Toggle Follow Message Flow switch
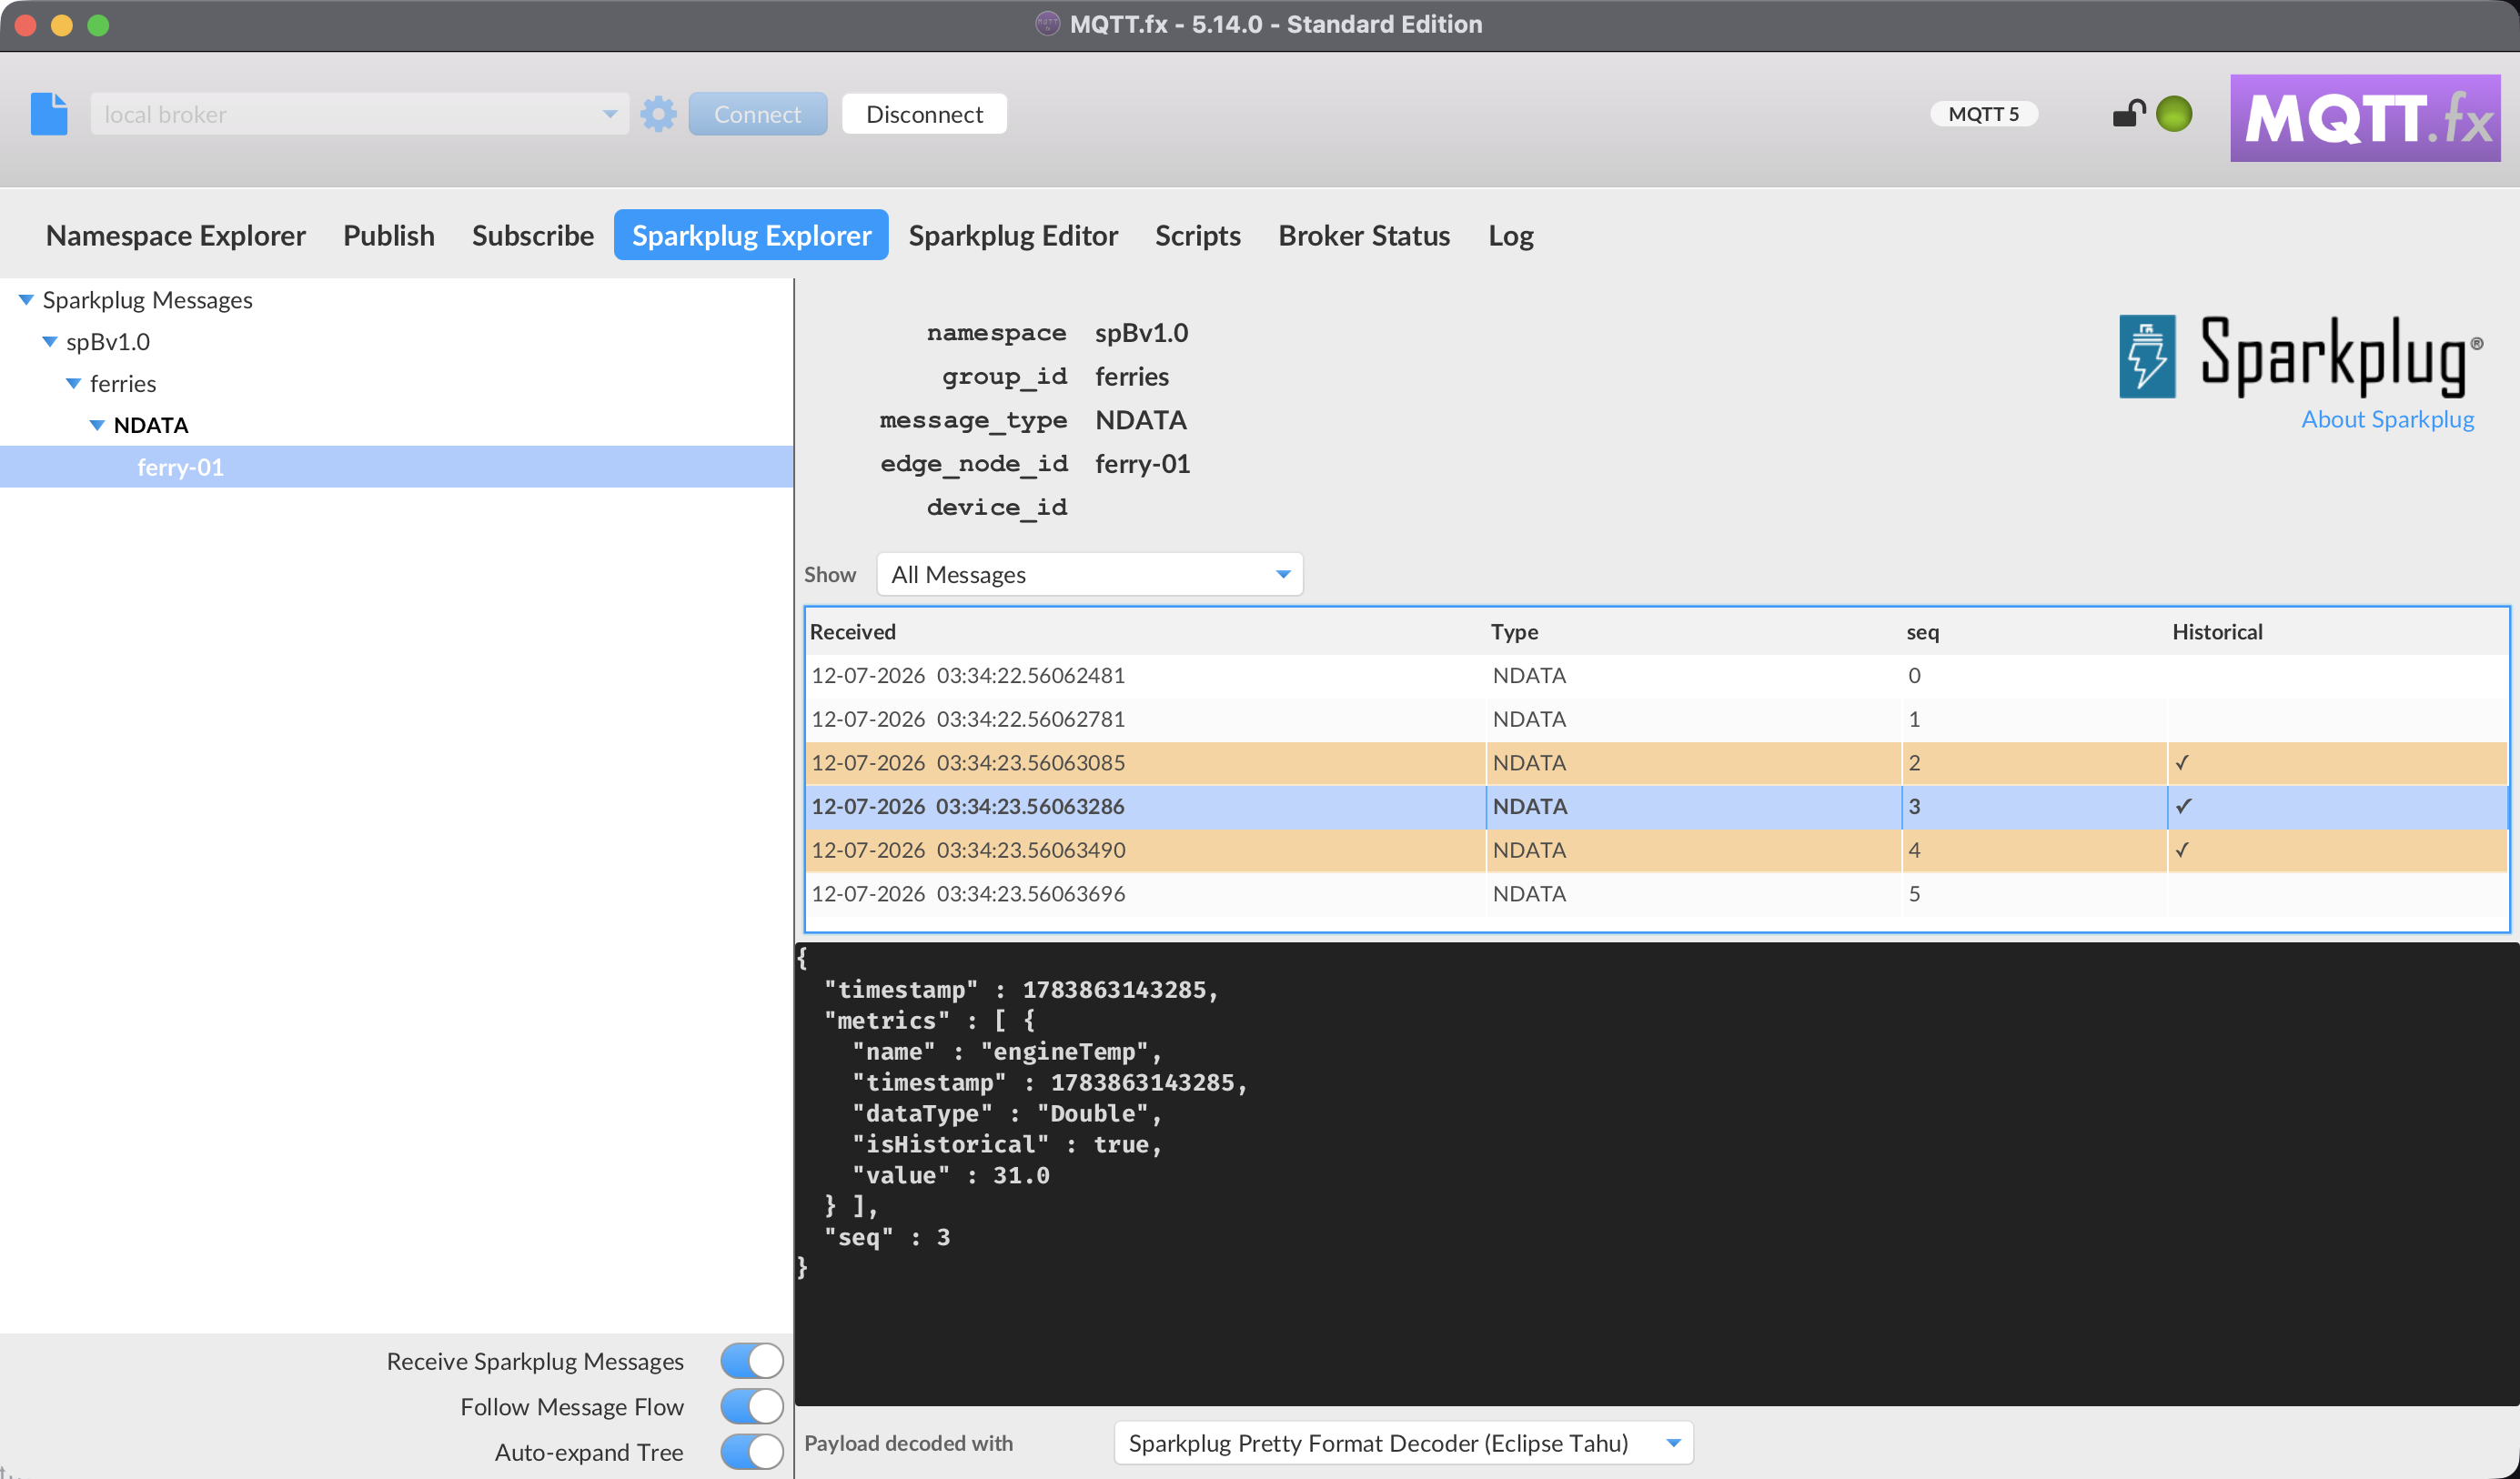The image size is (2520, 1479). pos(751,1406)
